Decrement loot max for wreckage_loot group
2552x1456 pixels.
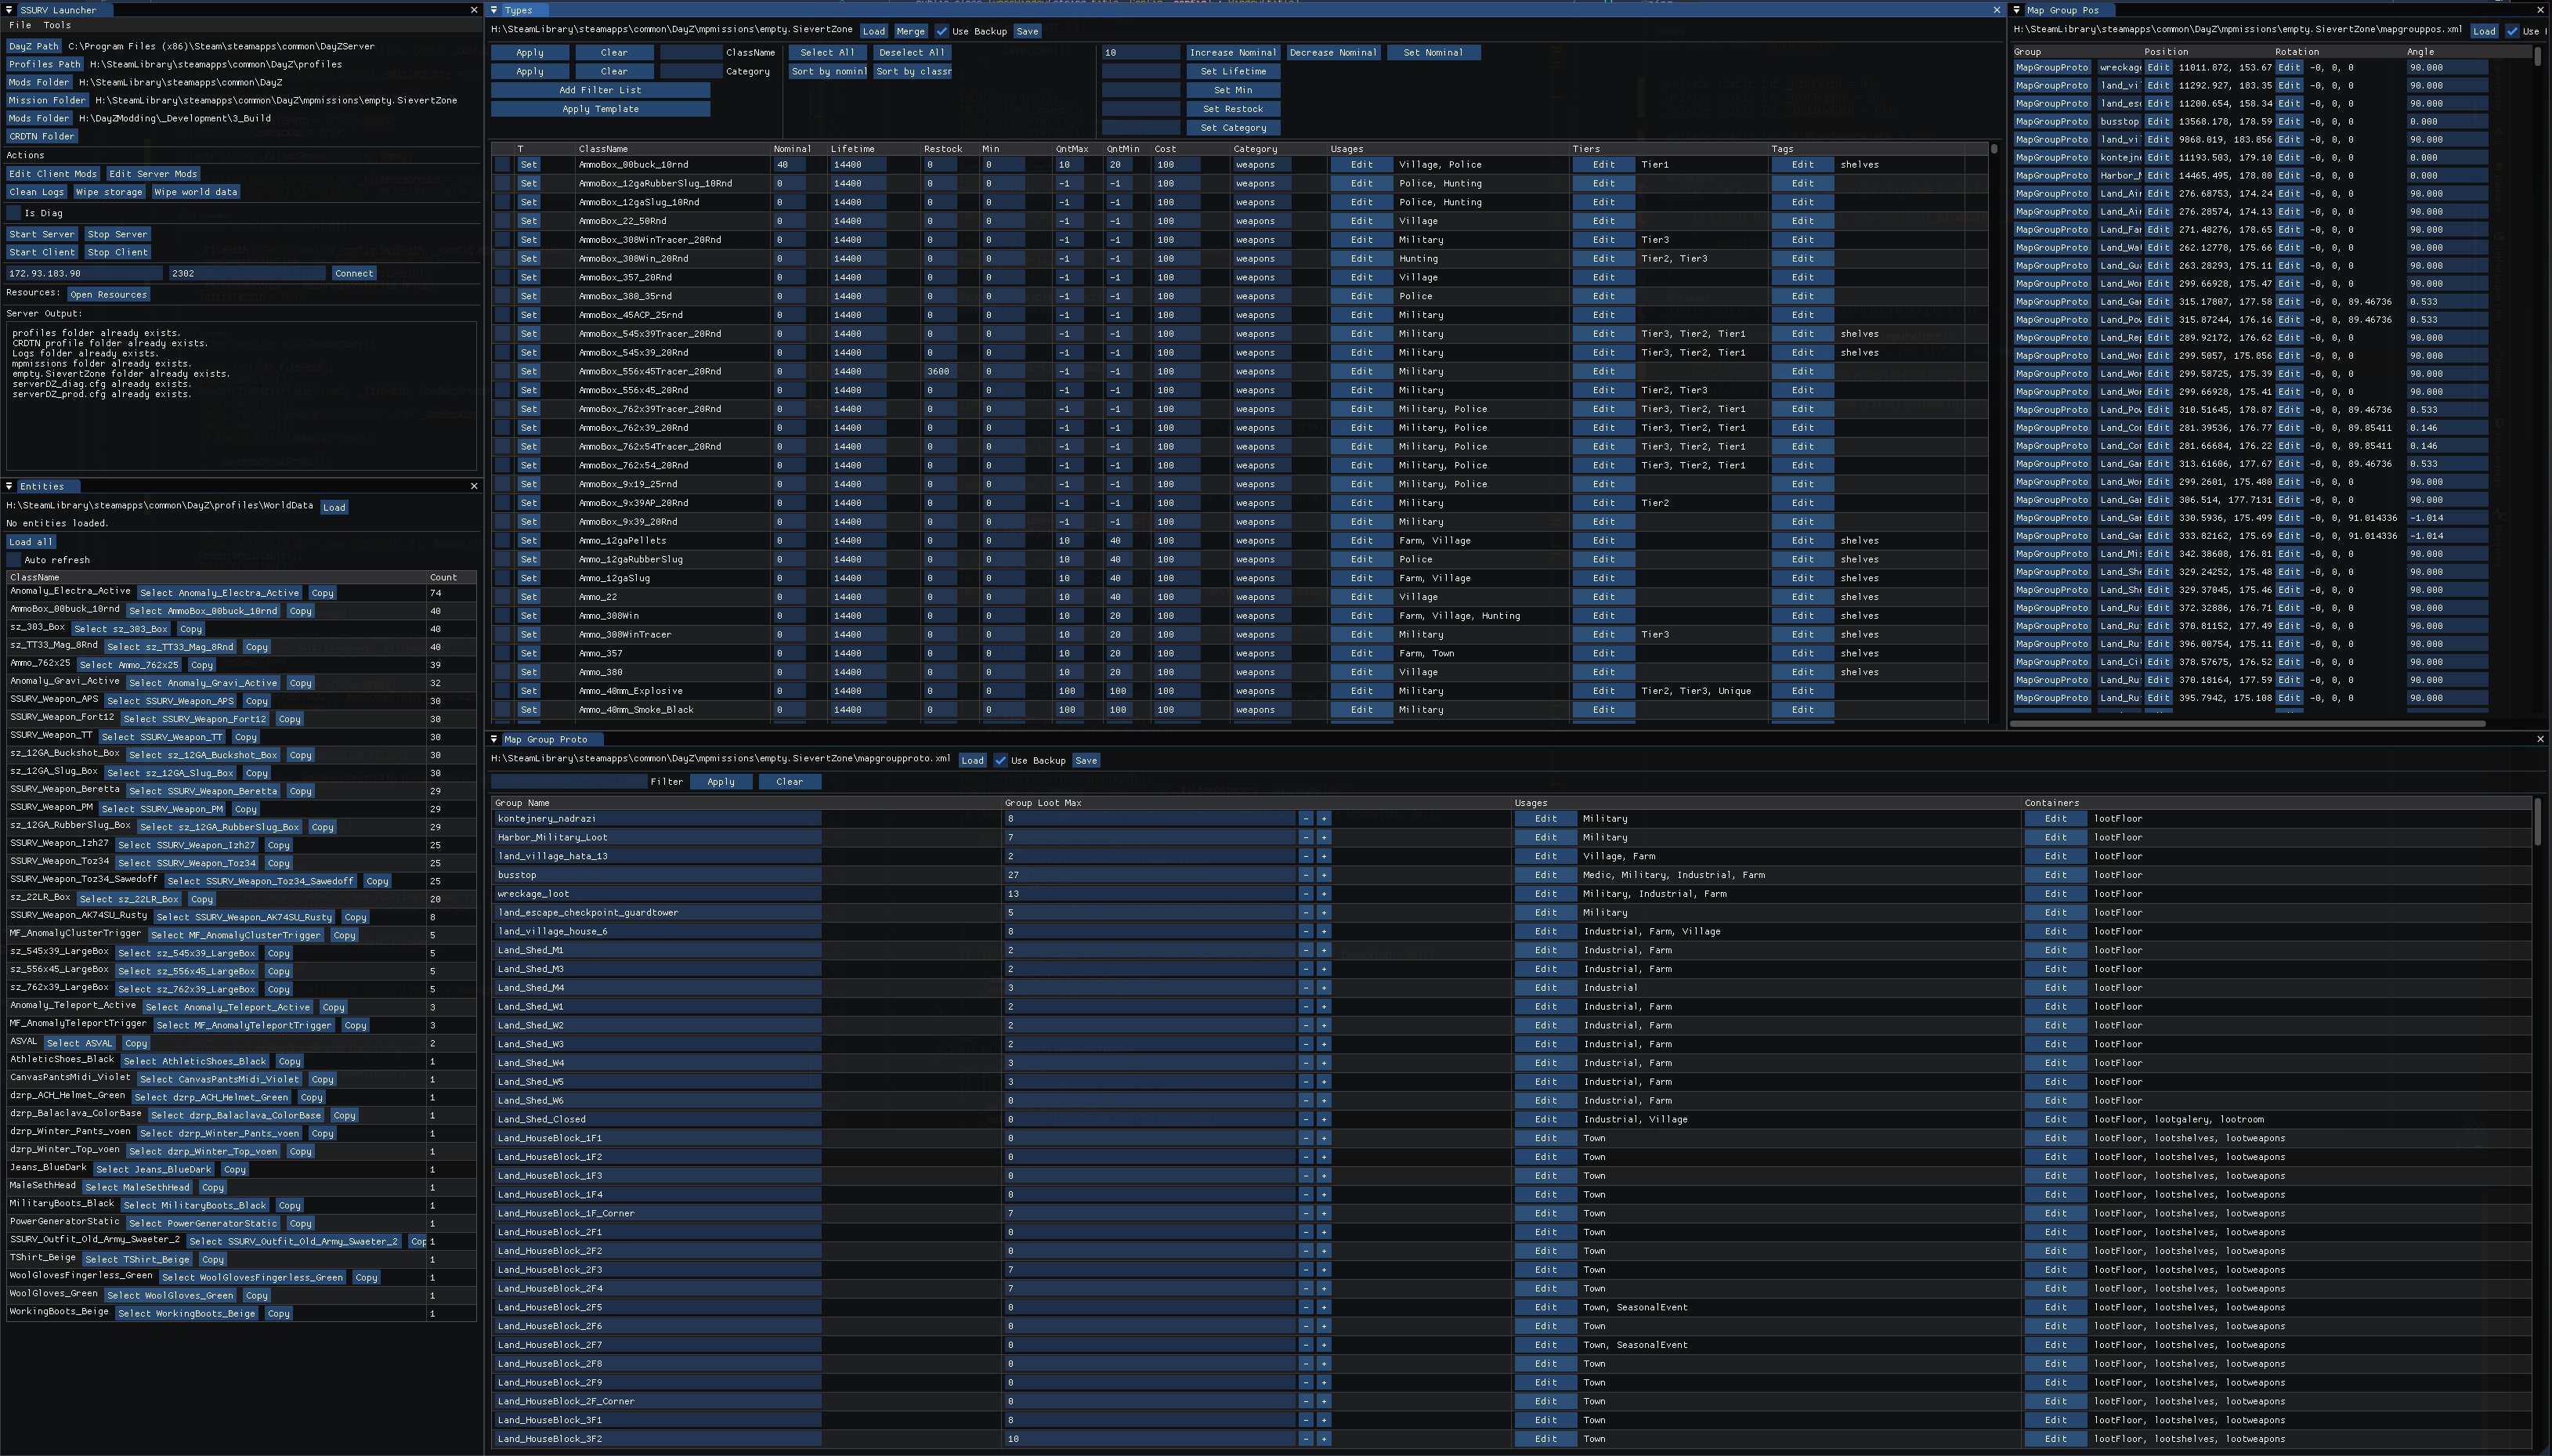pos(1305,894)
